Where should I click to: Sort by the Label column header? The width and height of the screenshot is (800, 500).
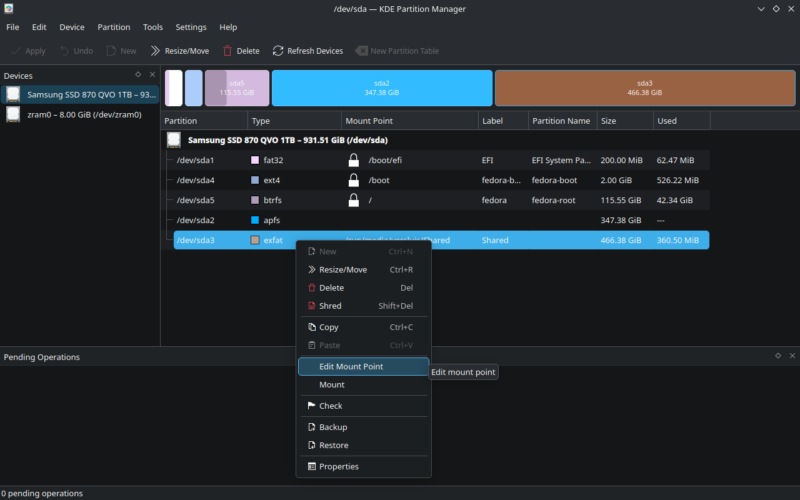point(503,121)
